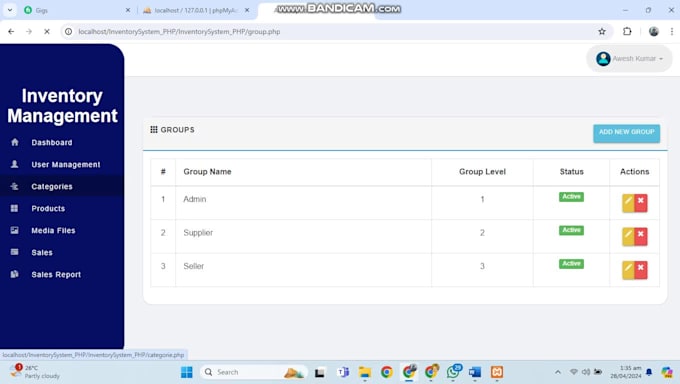Open the taskbar clock and date
This screenshot has height=384, width=680.
tap(625, 372)
